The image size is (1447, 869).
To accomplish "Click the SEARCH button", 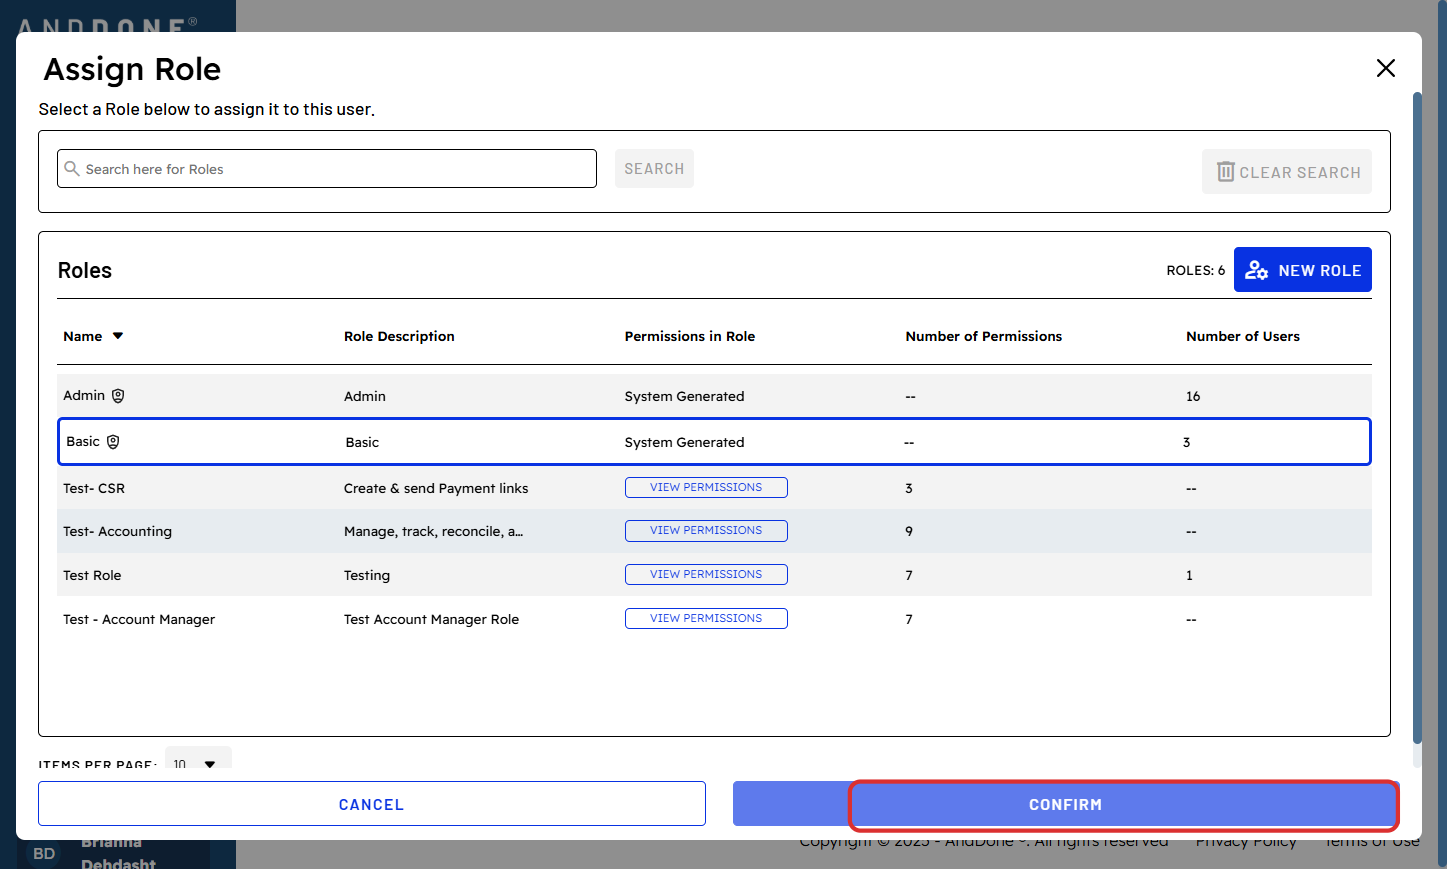I will coord(654,169).
